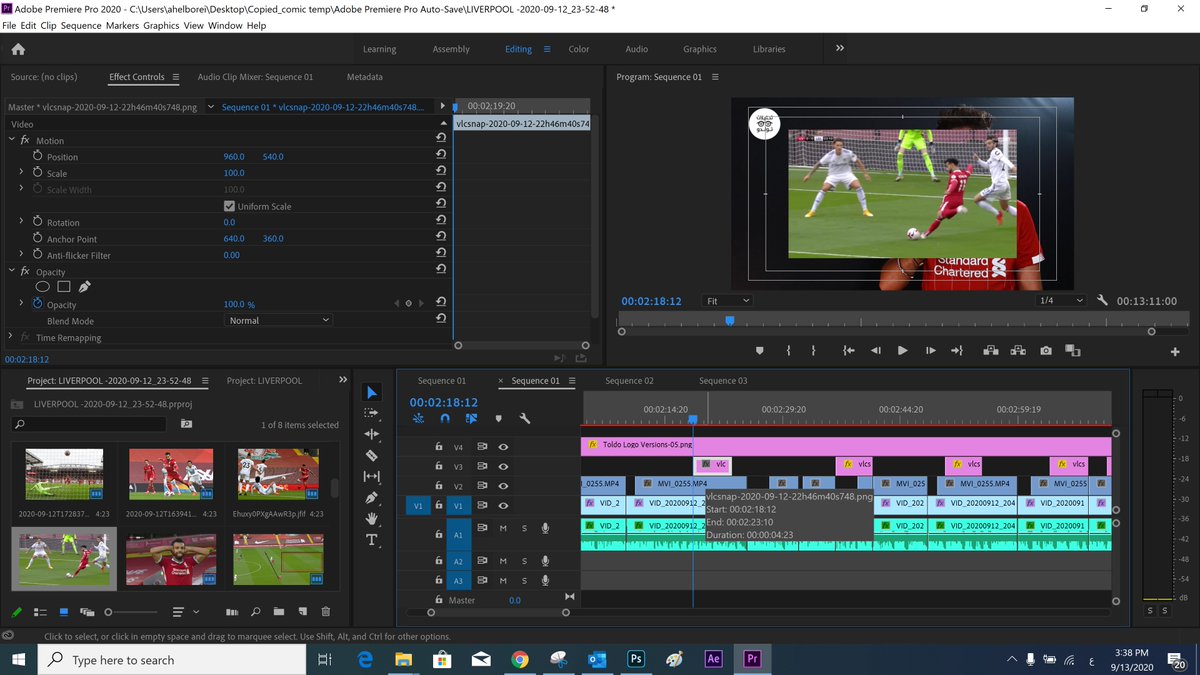Mute audio track A1
The height and width of the screenshot is (675, 1200).
[503, 528]
